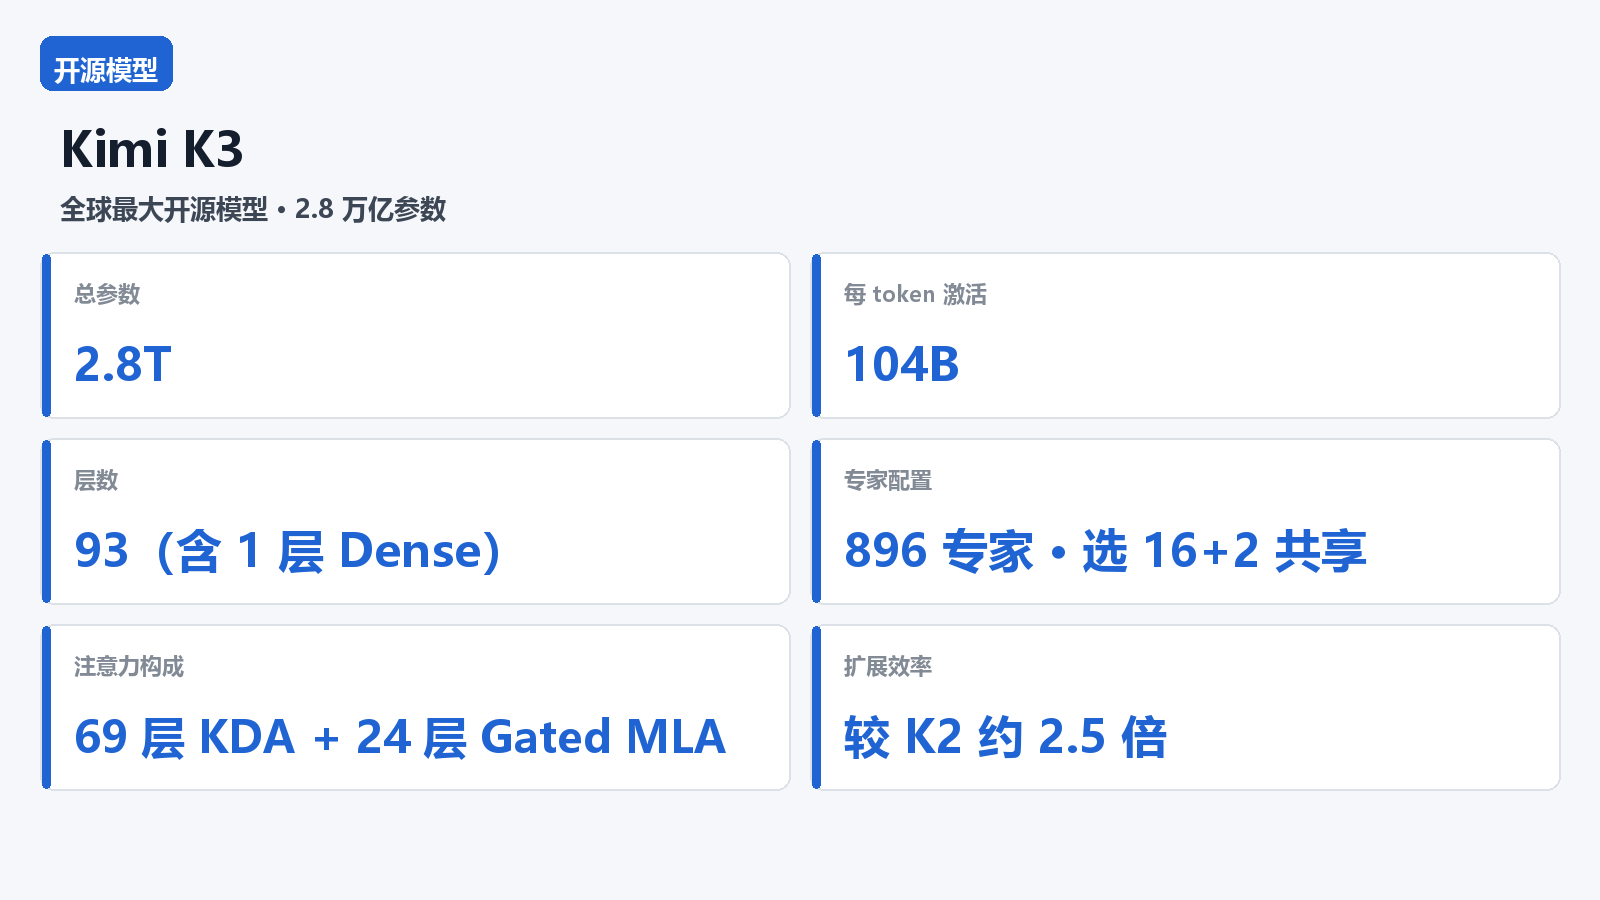Image resolution: width=1600 pixels, height=900 pixels.
Task: Click the 注意力构成 label
Action: pyautogui.click(x=129, y=666)
